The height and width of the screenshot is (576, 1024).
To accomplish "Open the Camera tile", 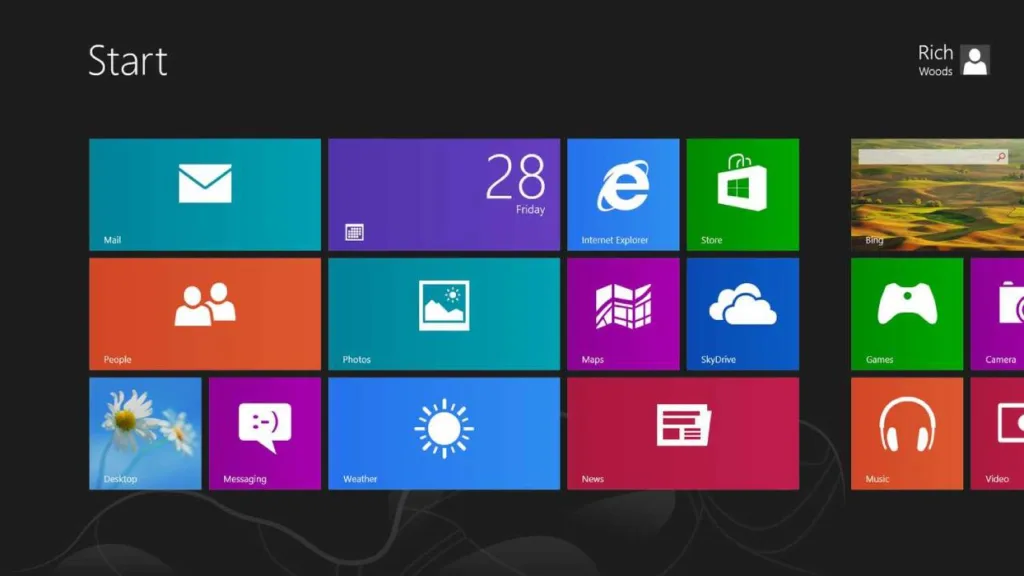I will pos(997,313).
